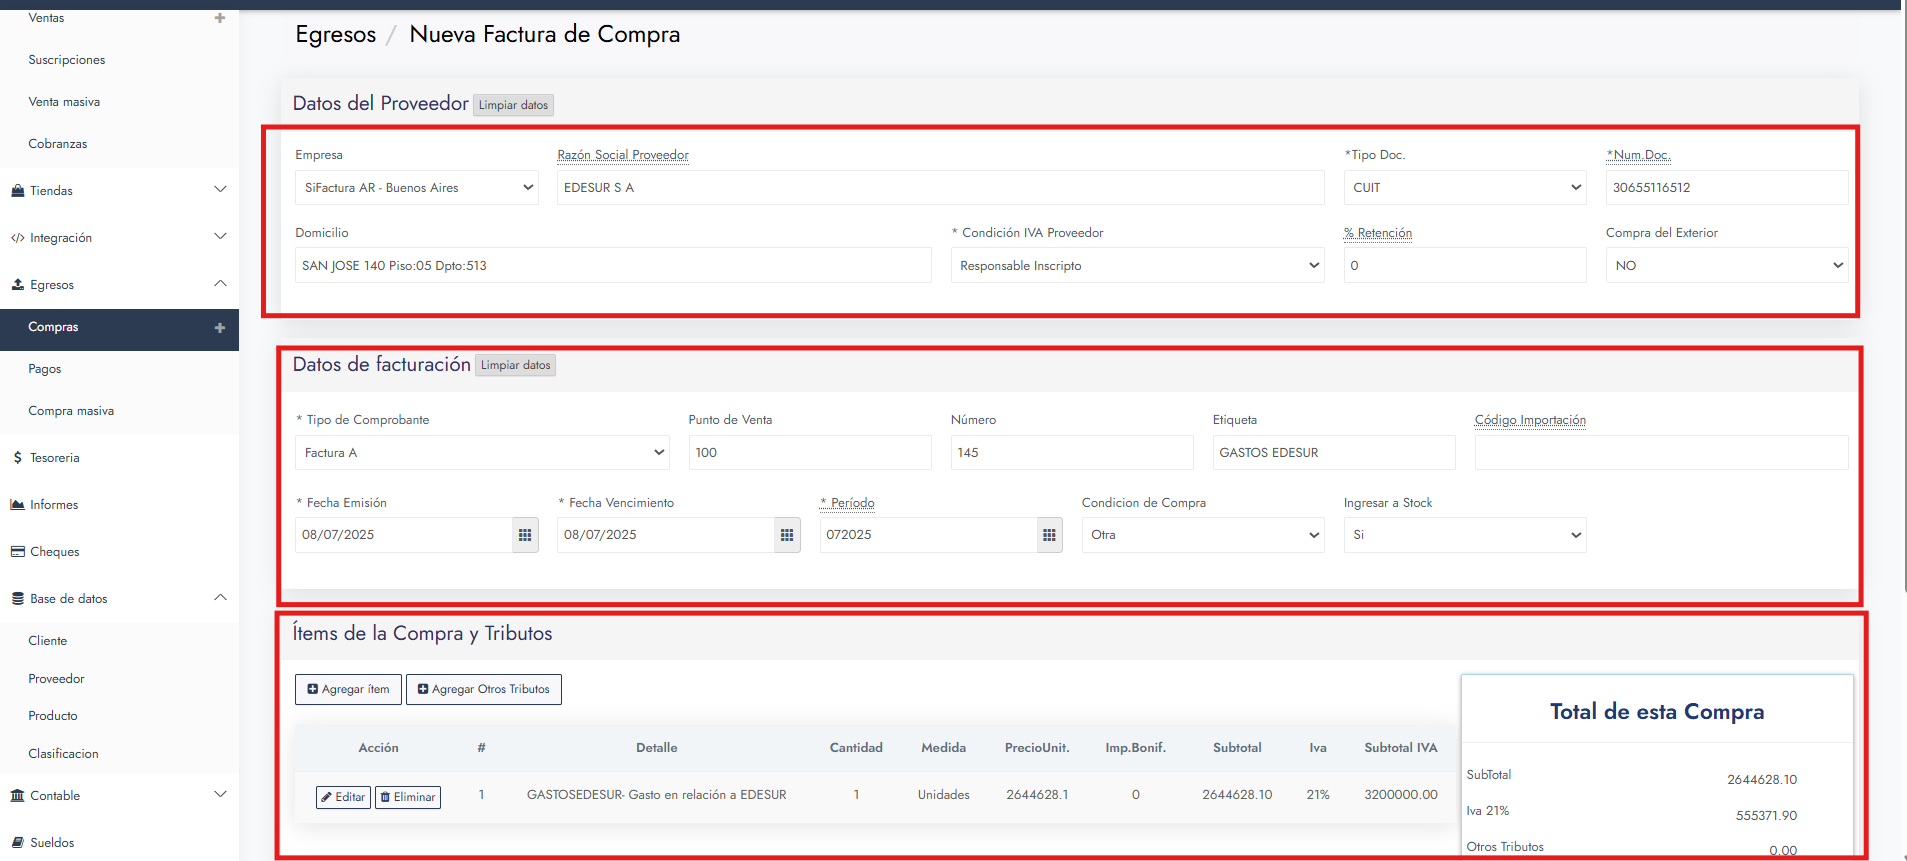
Task: Click the 3200000.00 Subtotal IVA cell
Action: 1401,795
